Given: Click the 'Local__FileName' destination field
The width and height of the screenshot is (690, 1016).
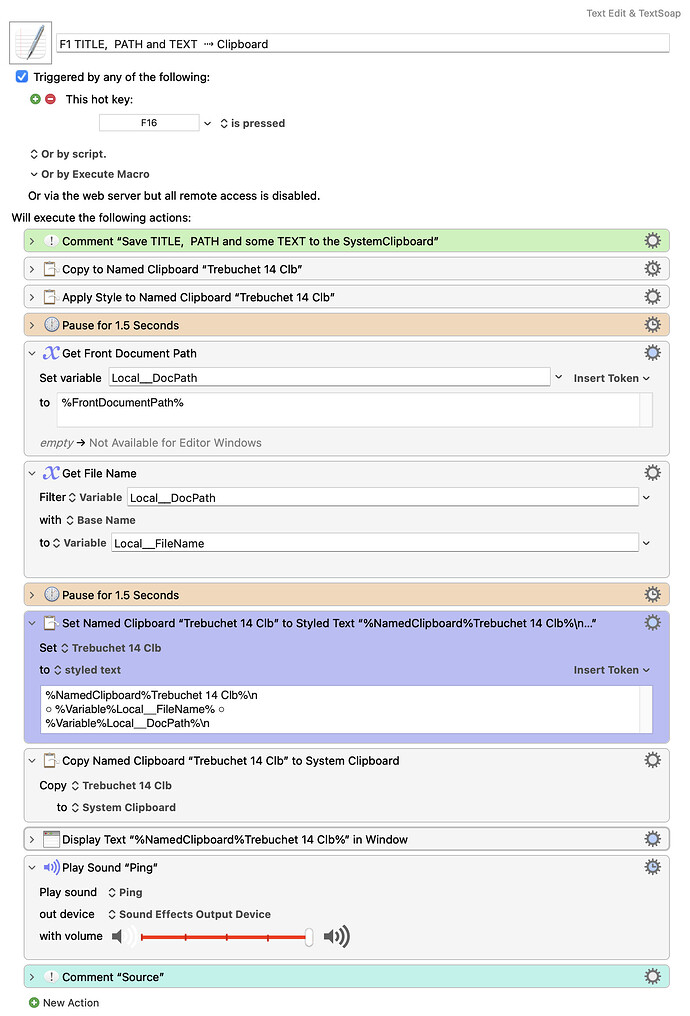Looking at the screenshot, I should (x=375, y=542).
